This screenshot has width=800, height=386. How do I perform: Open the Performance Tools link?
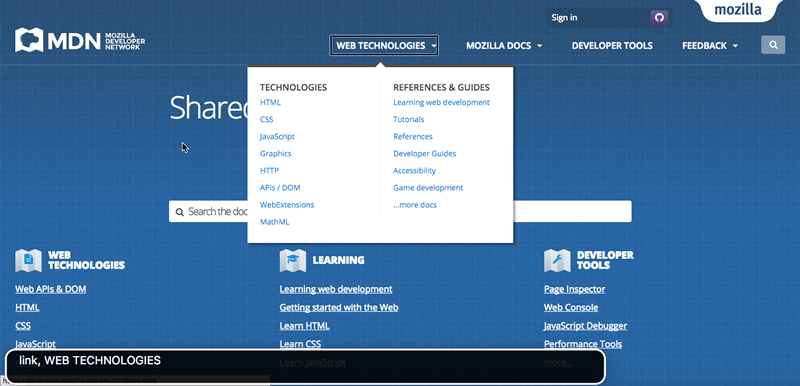583,344
